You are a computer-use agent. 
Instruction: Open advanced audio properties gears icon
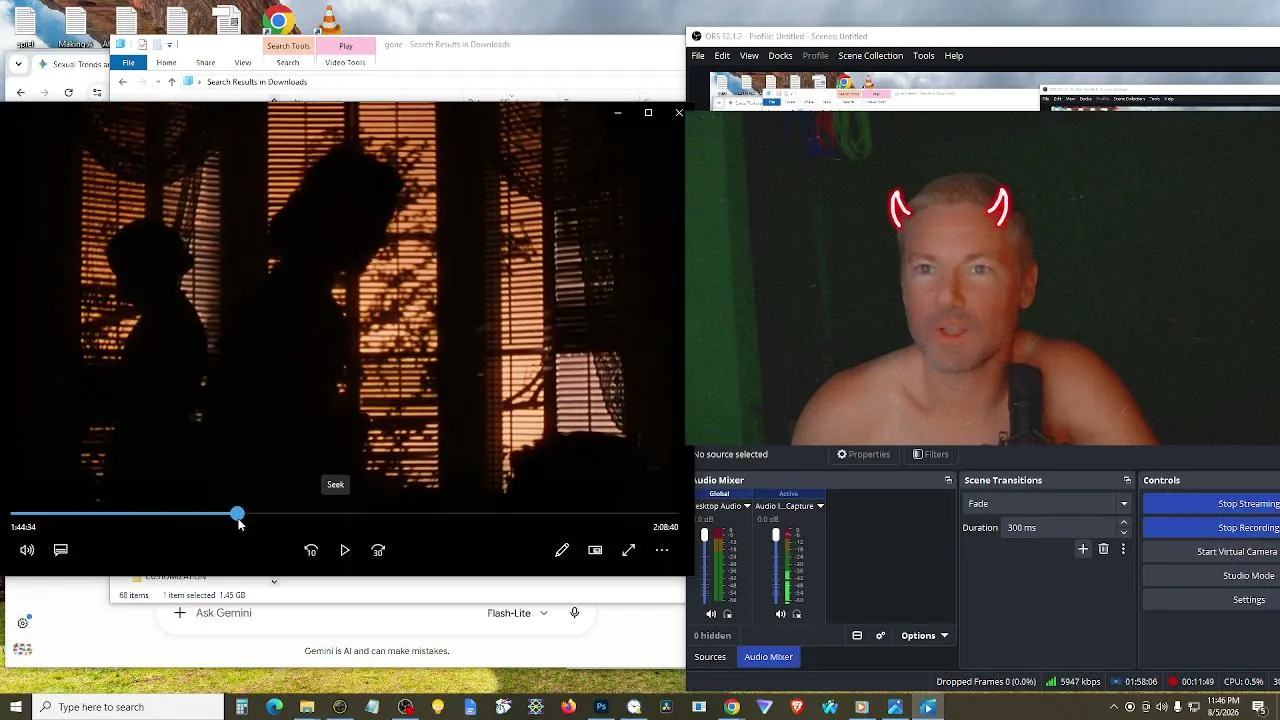881,636
